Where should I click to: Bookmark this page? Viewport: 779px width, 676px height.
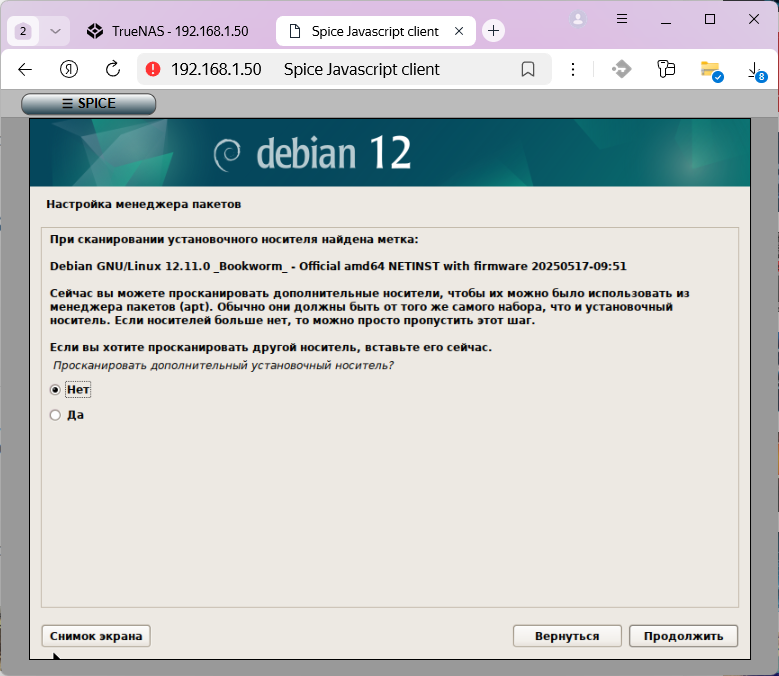point(528,70)
